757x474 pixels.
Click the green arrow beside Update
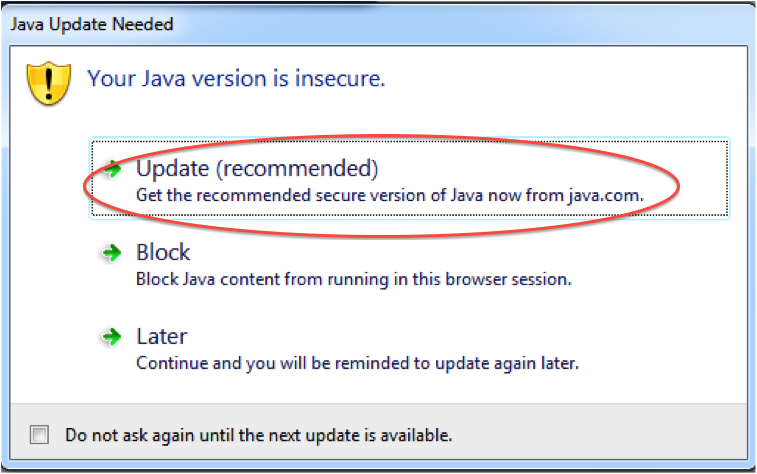tap(112, 169)
